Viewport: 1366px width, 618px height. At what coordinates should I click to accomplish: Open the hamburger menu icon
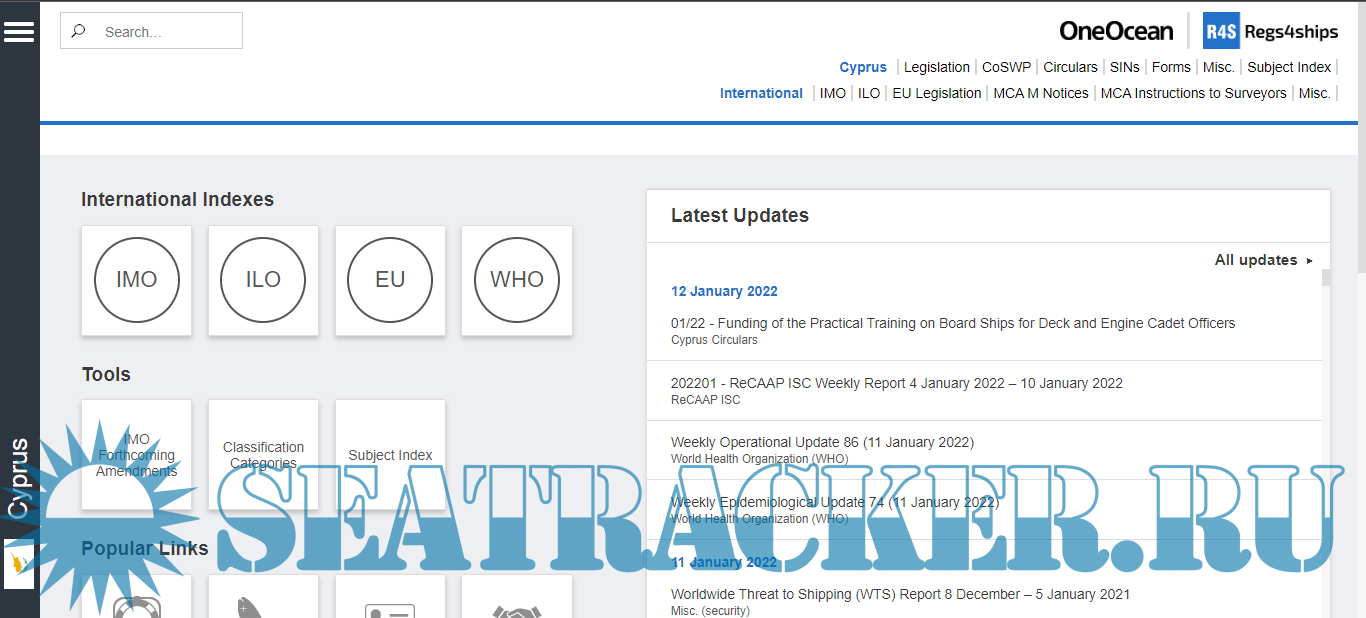tap(19, 32)
